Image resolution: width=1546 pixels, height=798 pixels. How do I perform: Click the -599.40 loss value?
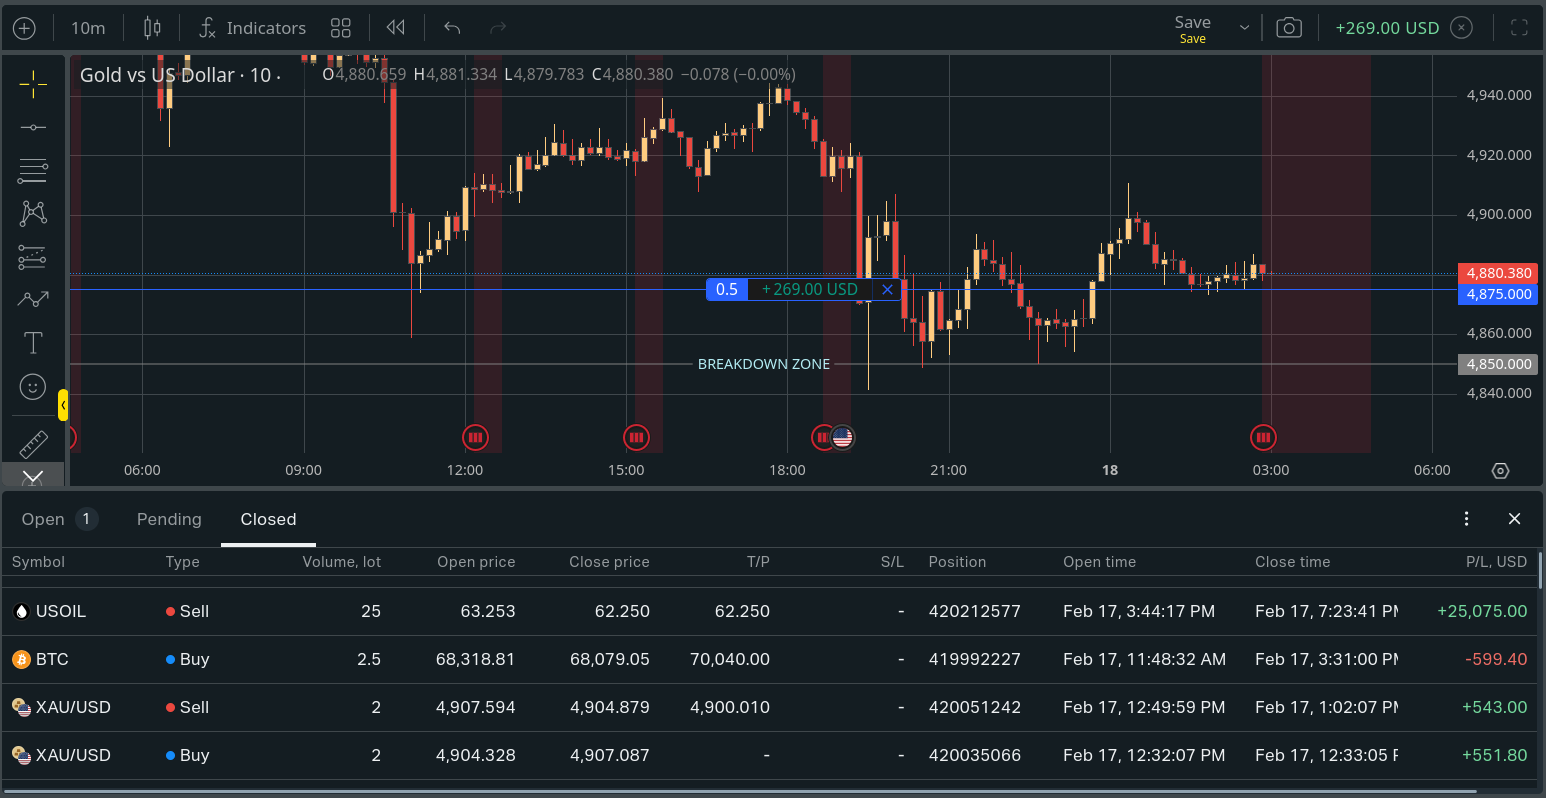[x=1496, y=659]
